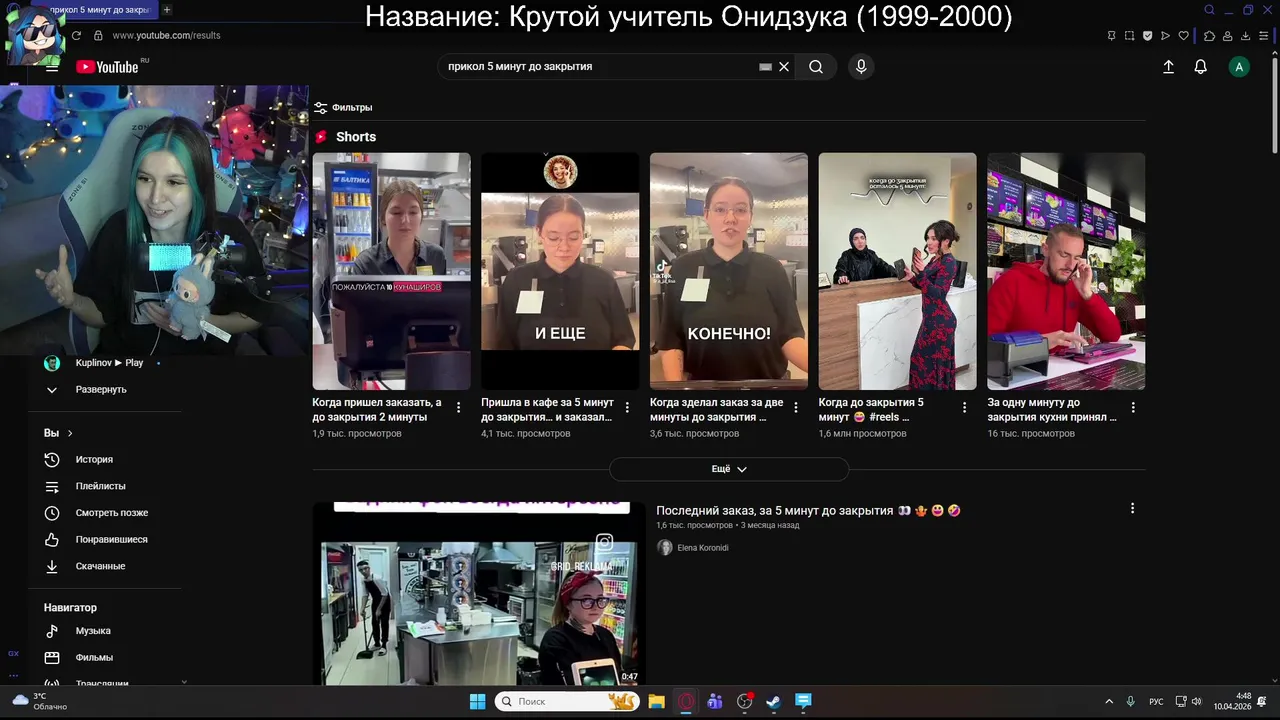Open Steam from the taskbar
Screen dimensions: 1280x720
[773, 702]
